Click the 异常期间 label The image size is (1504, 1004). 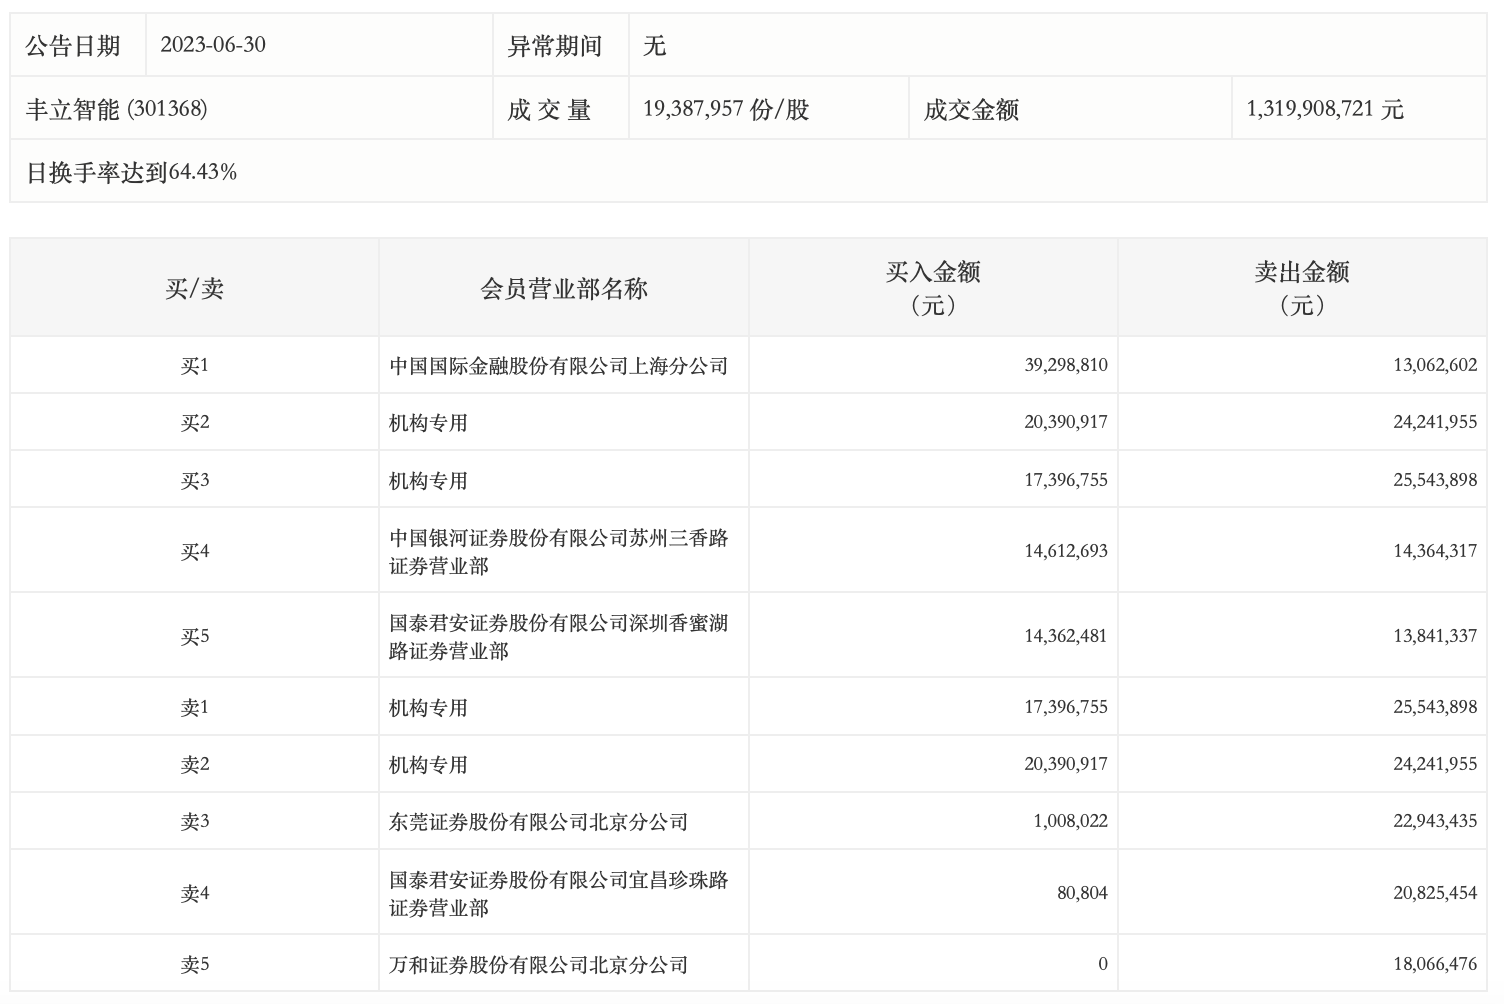pos(555,46)
